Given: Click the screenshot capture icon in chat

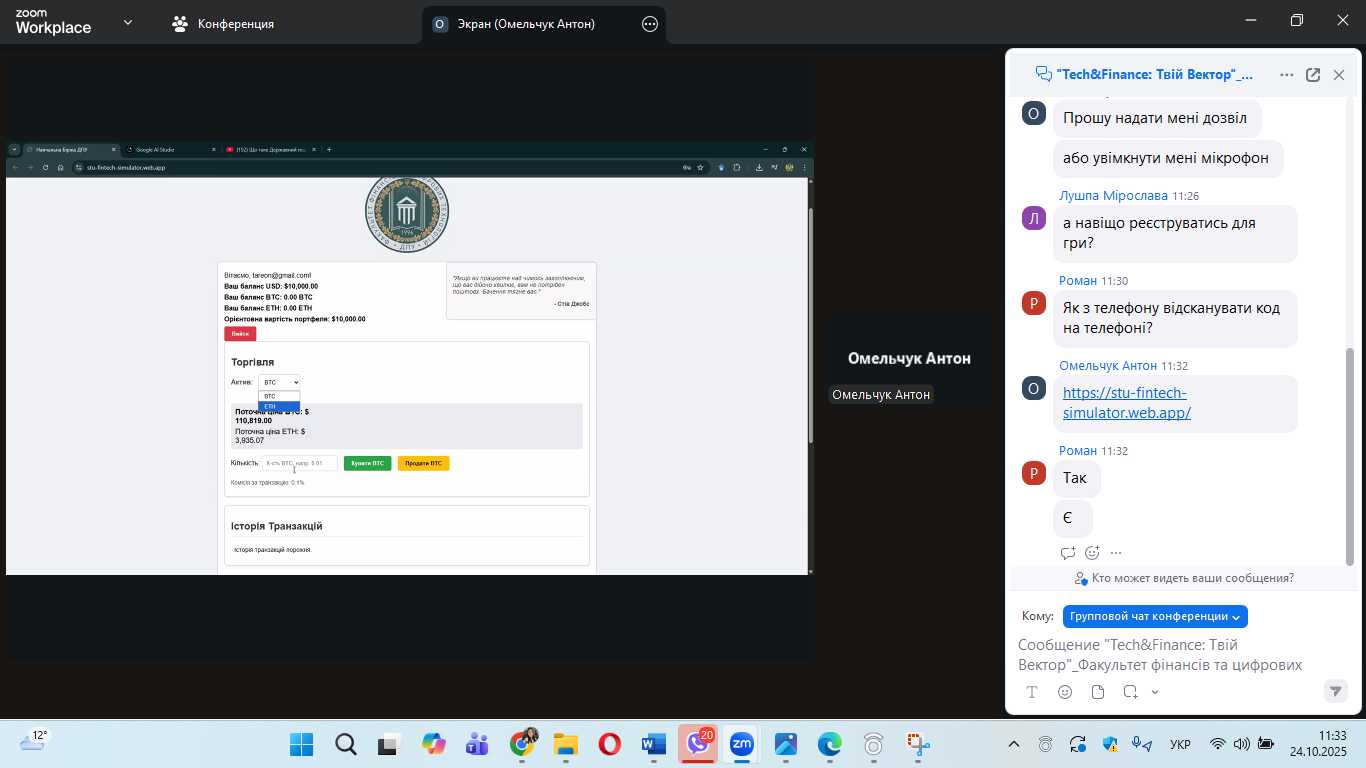Looking at the screenshot, I should pyautogui.click(x=1130, y=692).
